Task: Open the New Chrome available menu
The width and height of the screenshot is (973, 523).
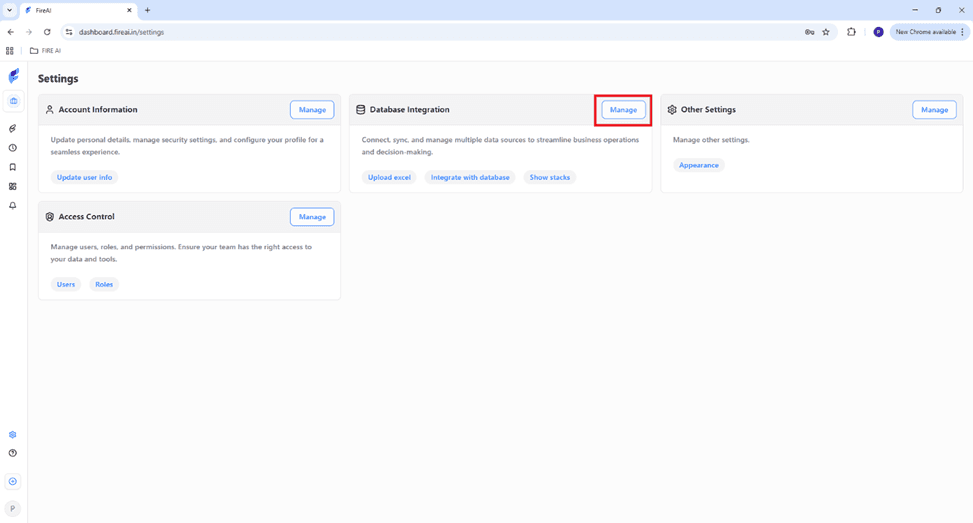Action: 929,32
